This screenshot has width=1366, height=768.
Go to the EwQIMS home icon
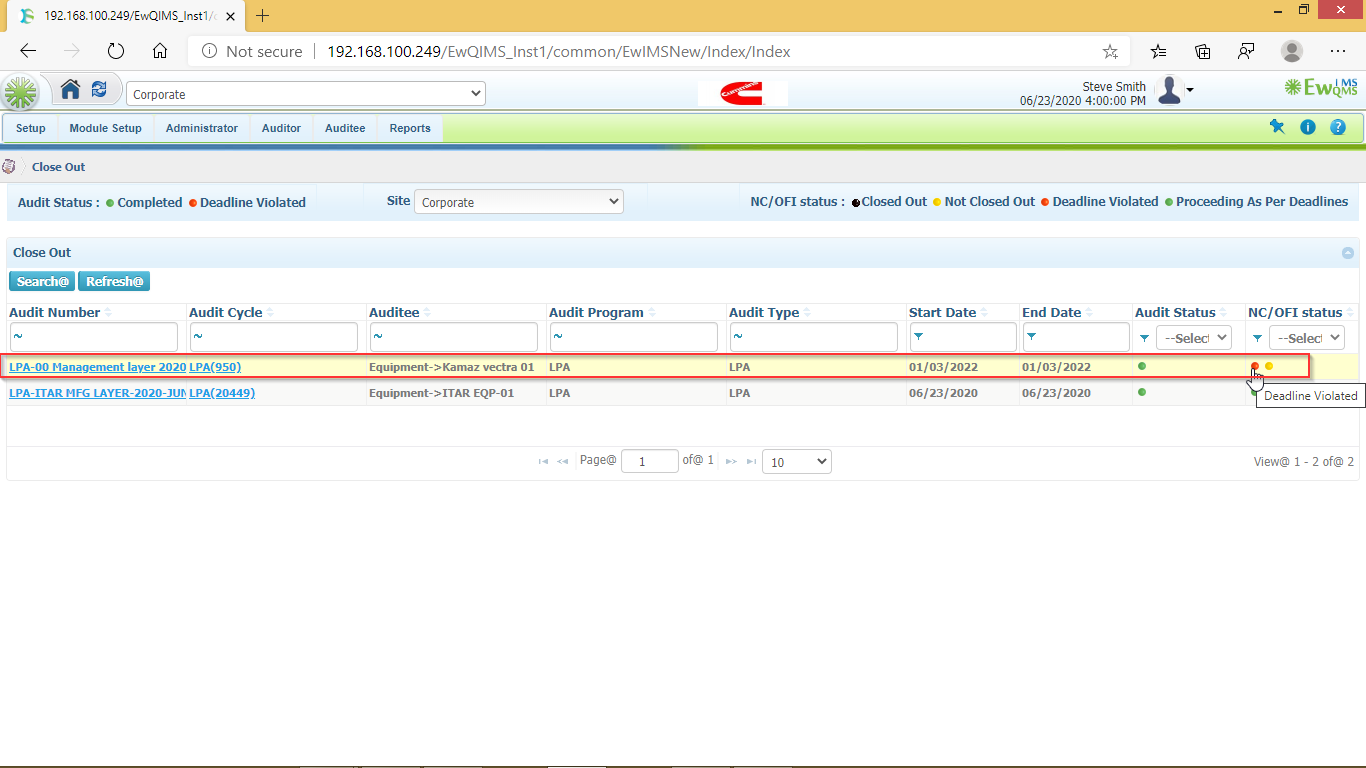click(x=70, y=90)
